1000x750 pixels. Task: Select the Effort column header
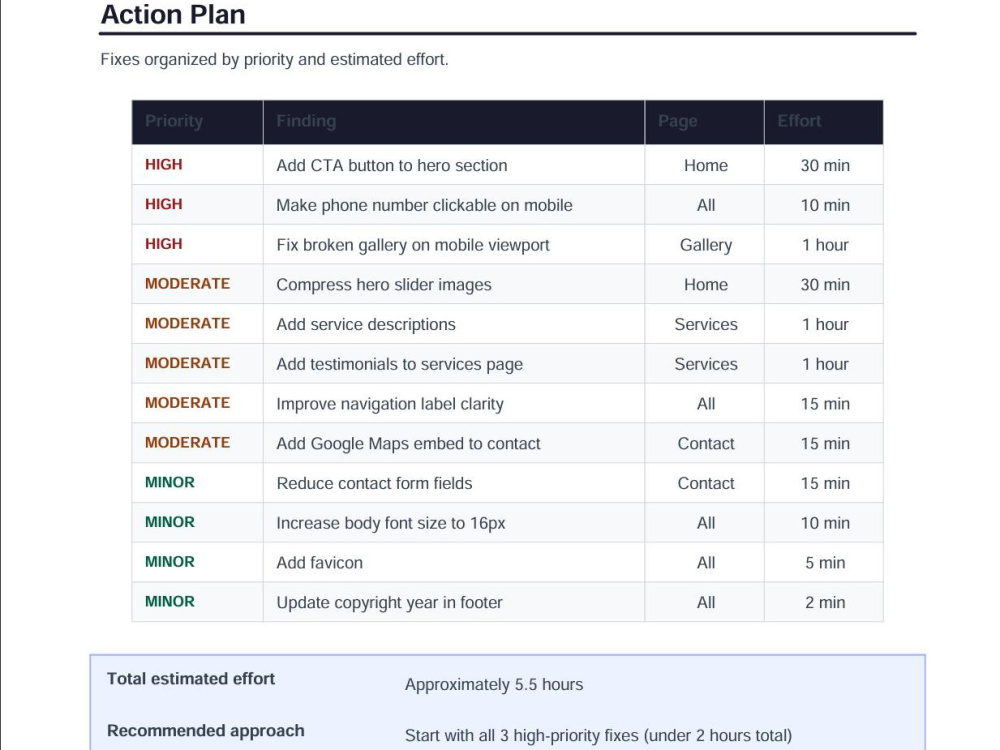[798, 121]
